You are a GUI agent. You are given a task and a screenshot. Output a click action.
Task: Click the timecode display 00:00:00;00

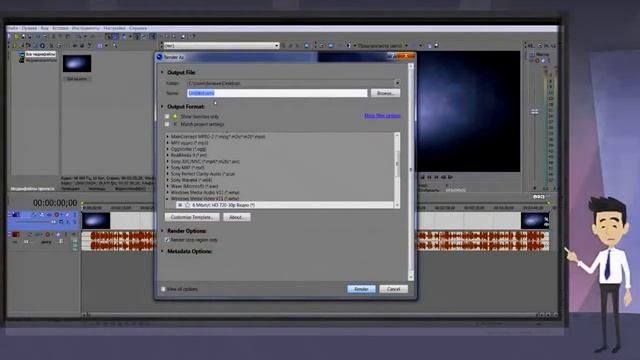(55, 203)
